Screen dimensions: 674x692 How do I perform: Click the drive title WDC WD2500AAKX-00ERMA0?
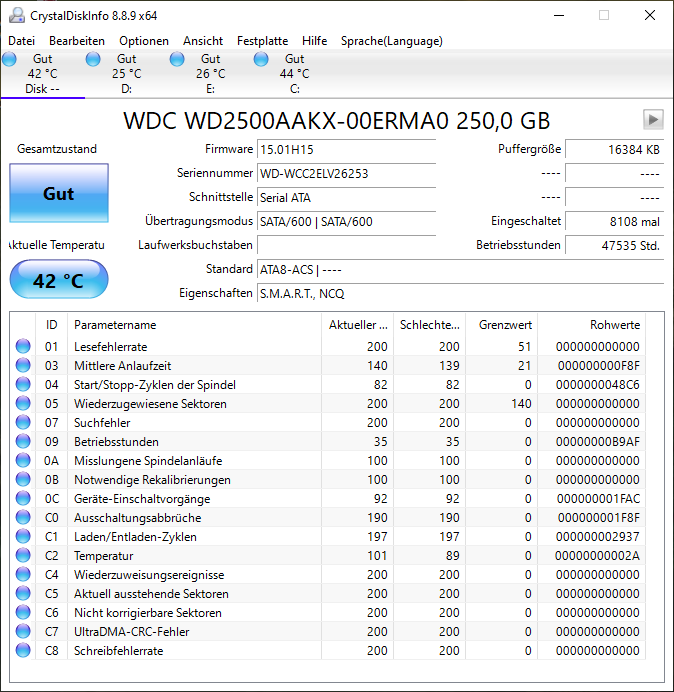337,120
